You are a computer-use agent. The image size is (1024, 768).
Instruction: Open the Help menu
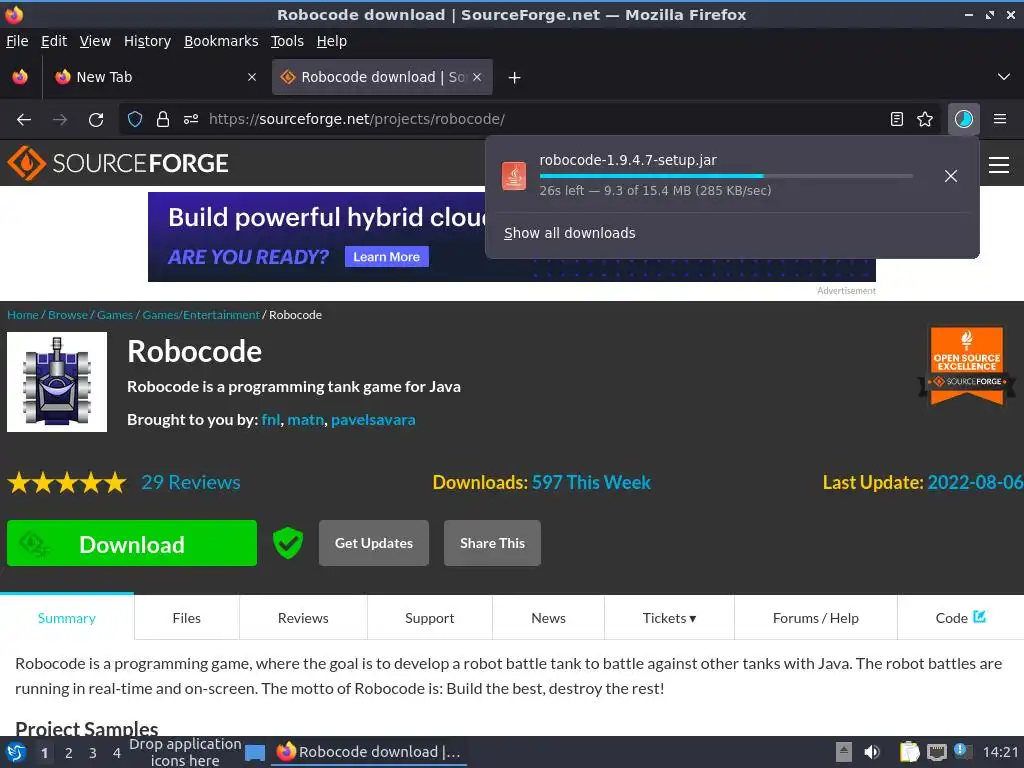tap(332, 41)
